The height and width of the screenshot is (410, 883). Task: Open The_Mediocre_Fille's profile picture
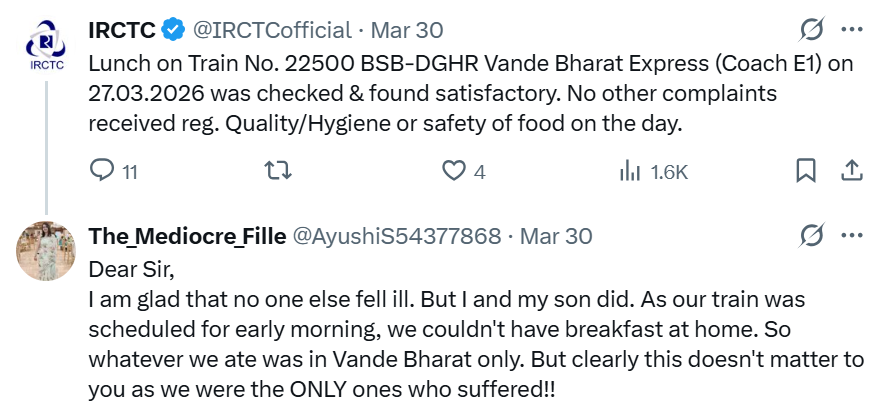pos(46,250)
